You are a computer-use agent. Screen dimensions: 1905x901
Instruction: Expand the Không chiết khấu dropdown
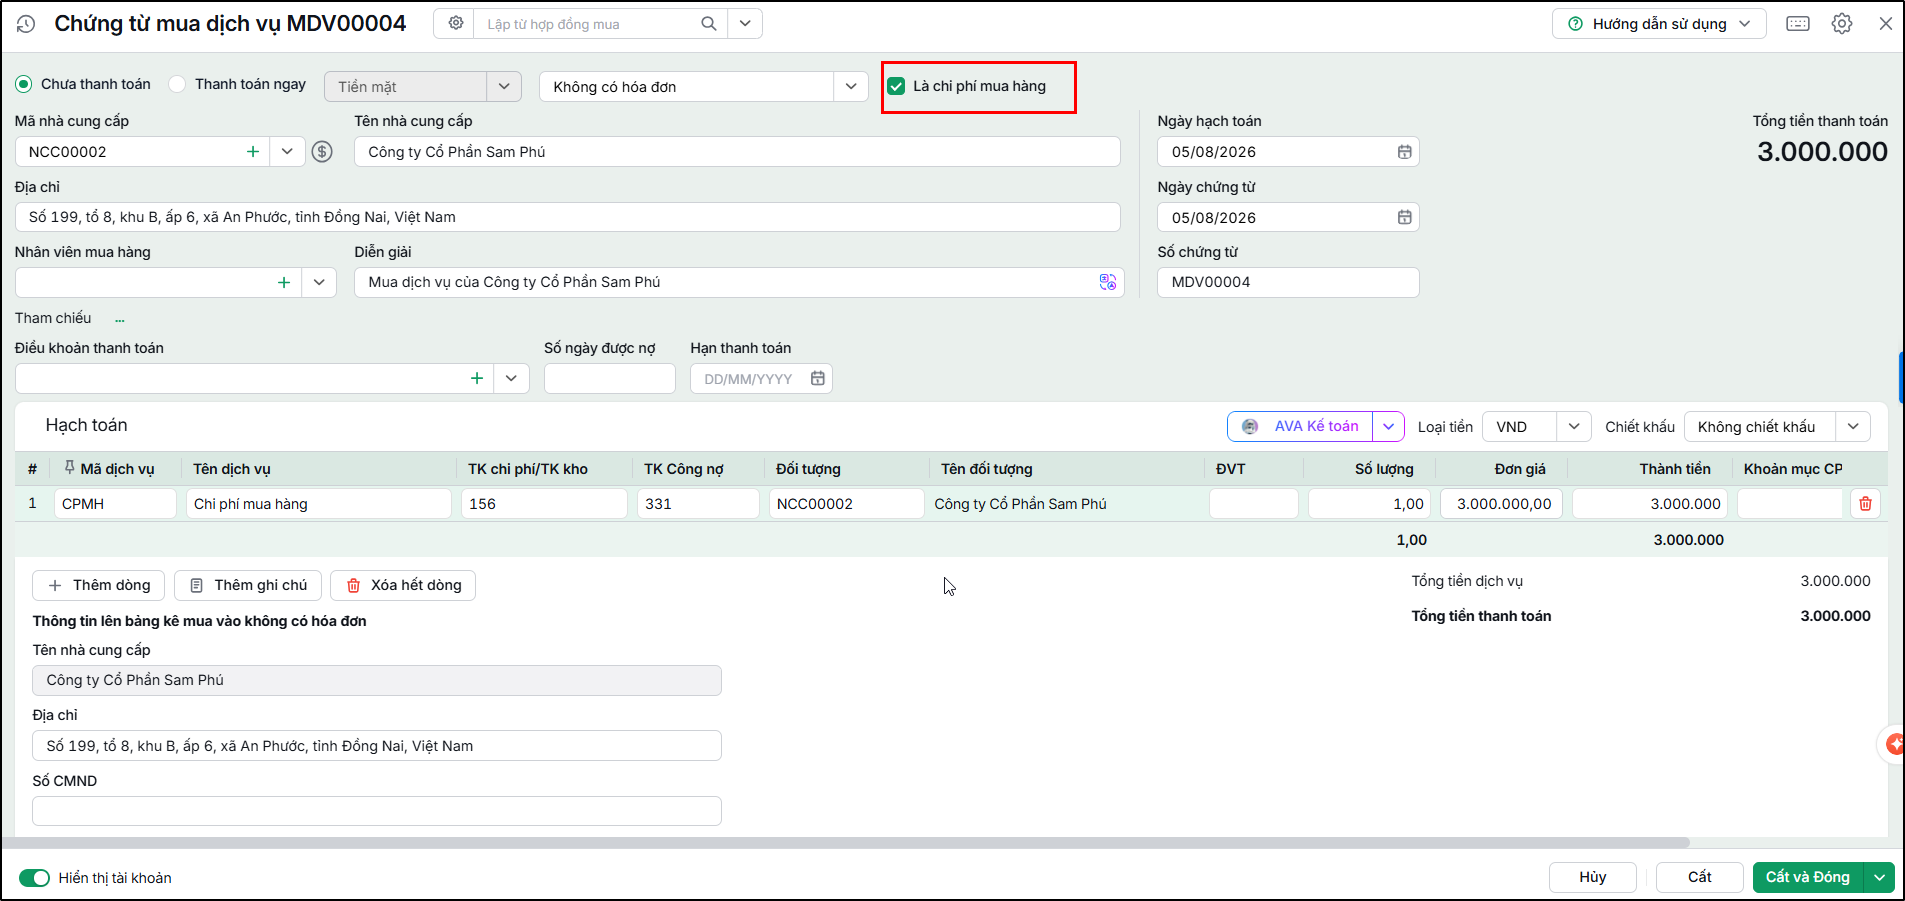click(1852, 427)
